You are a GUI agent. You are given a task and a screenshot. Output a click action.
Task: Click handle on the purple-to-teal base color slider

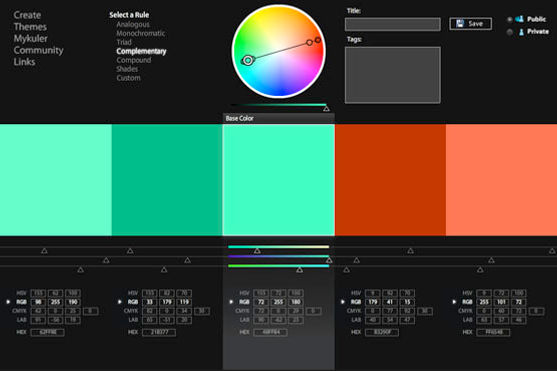click(329, 260)
